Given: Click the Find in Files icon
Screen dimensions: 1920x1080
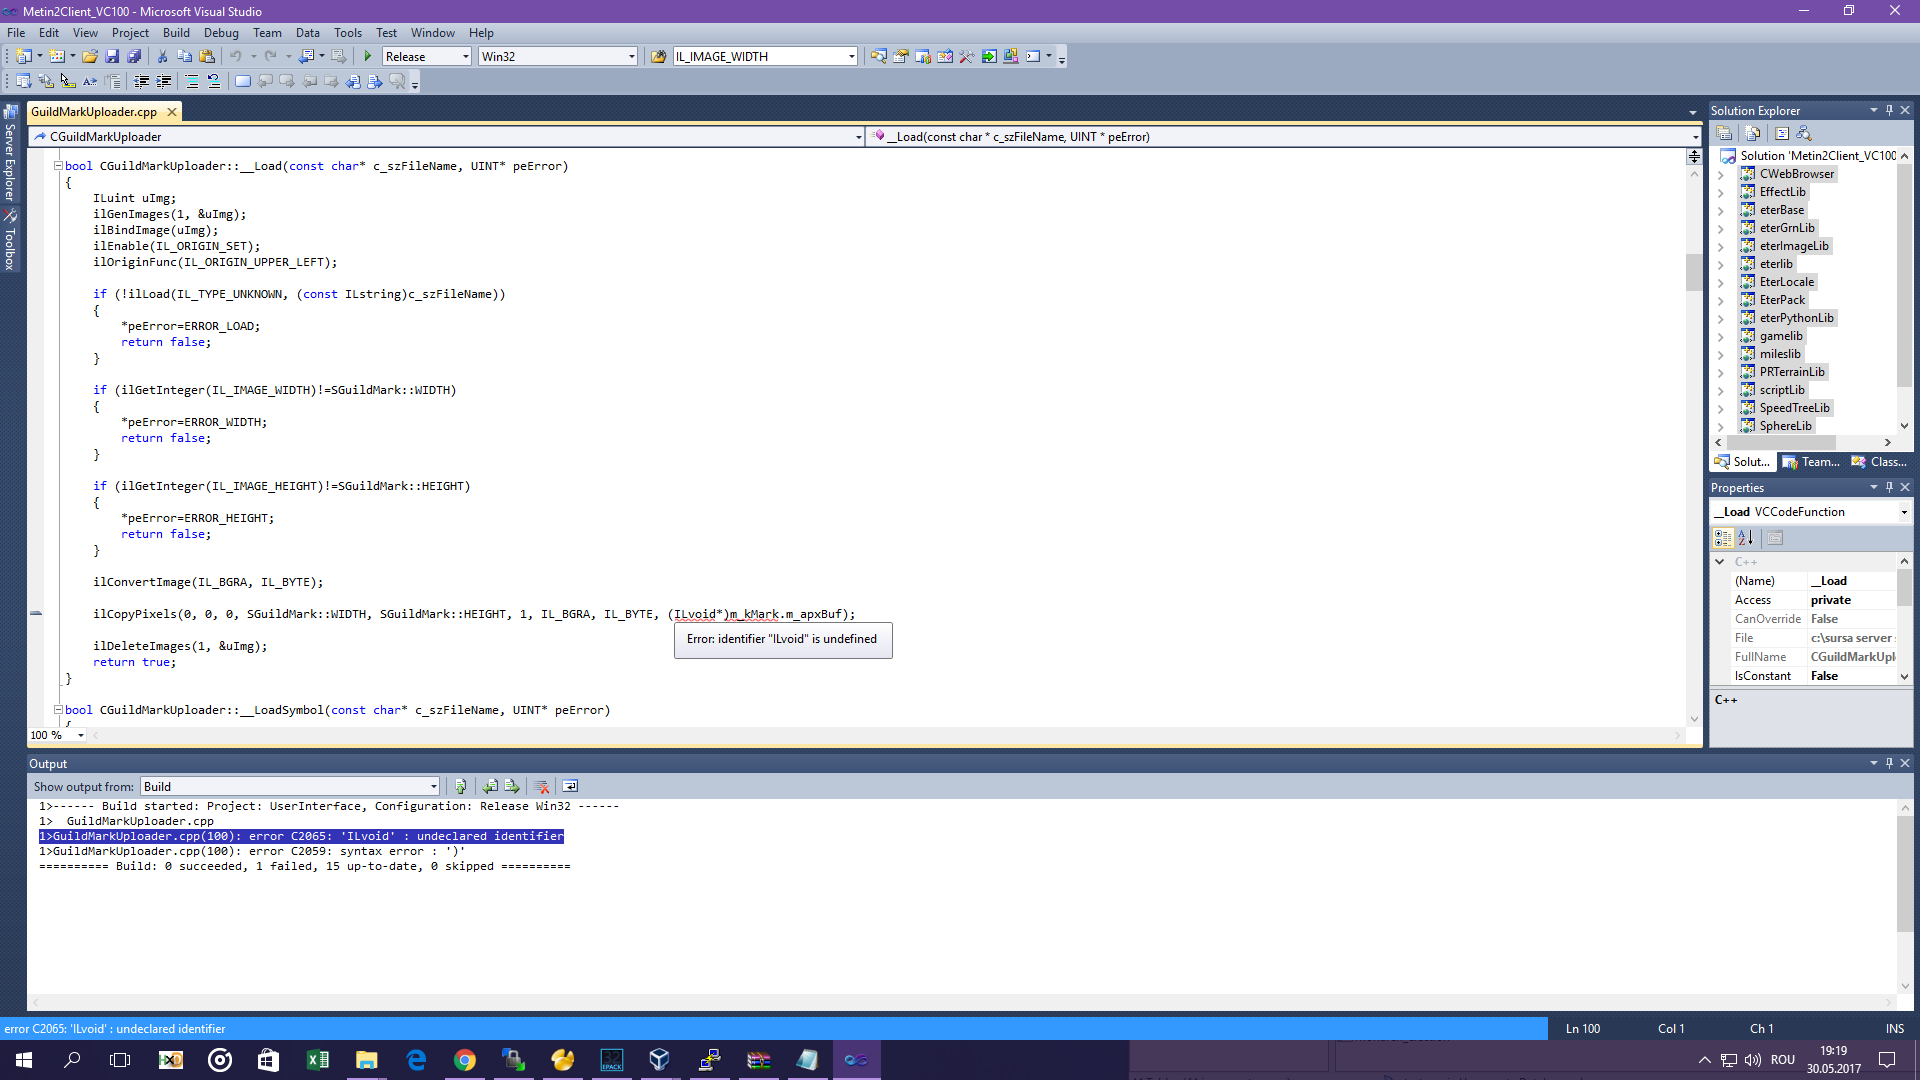Looking at the screenshot, I should (x=659, y=57).
